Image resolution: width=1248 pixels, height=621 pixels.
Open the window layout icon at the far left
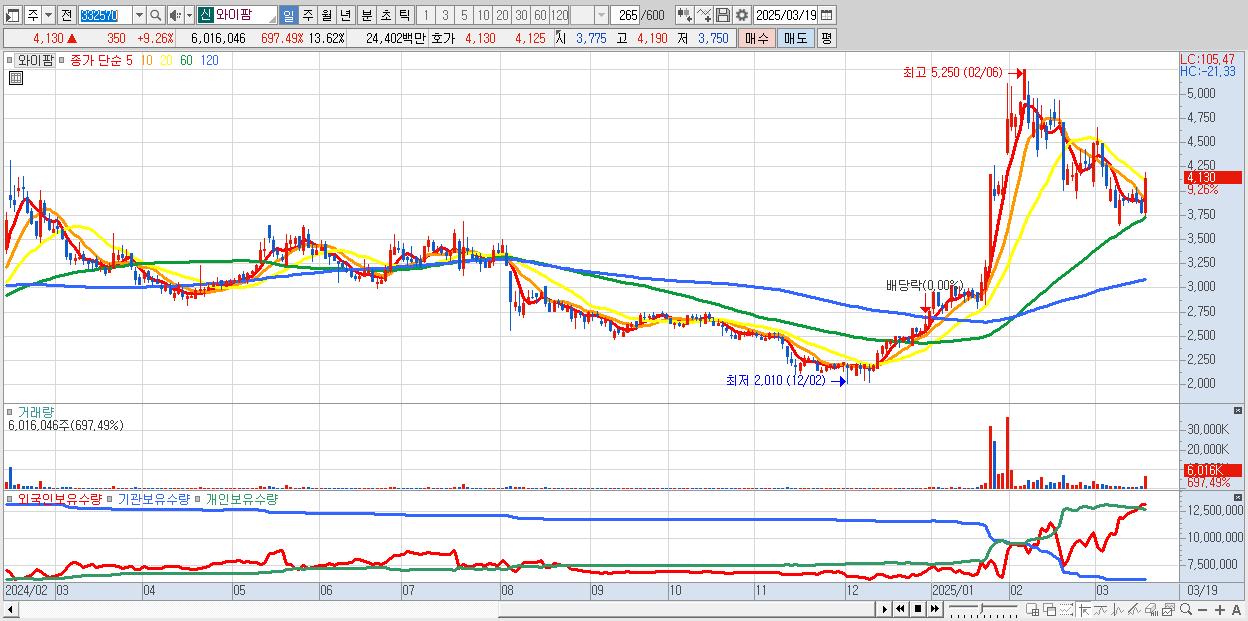point(12,15)
